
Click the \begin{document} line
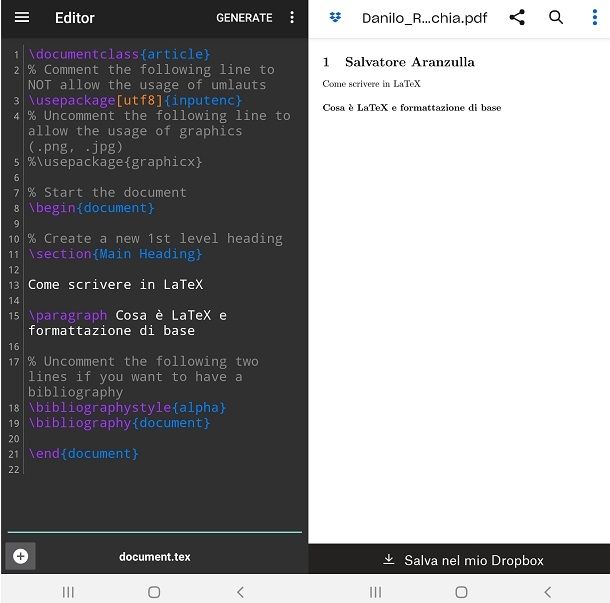coord(91,208)
